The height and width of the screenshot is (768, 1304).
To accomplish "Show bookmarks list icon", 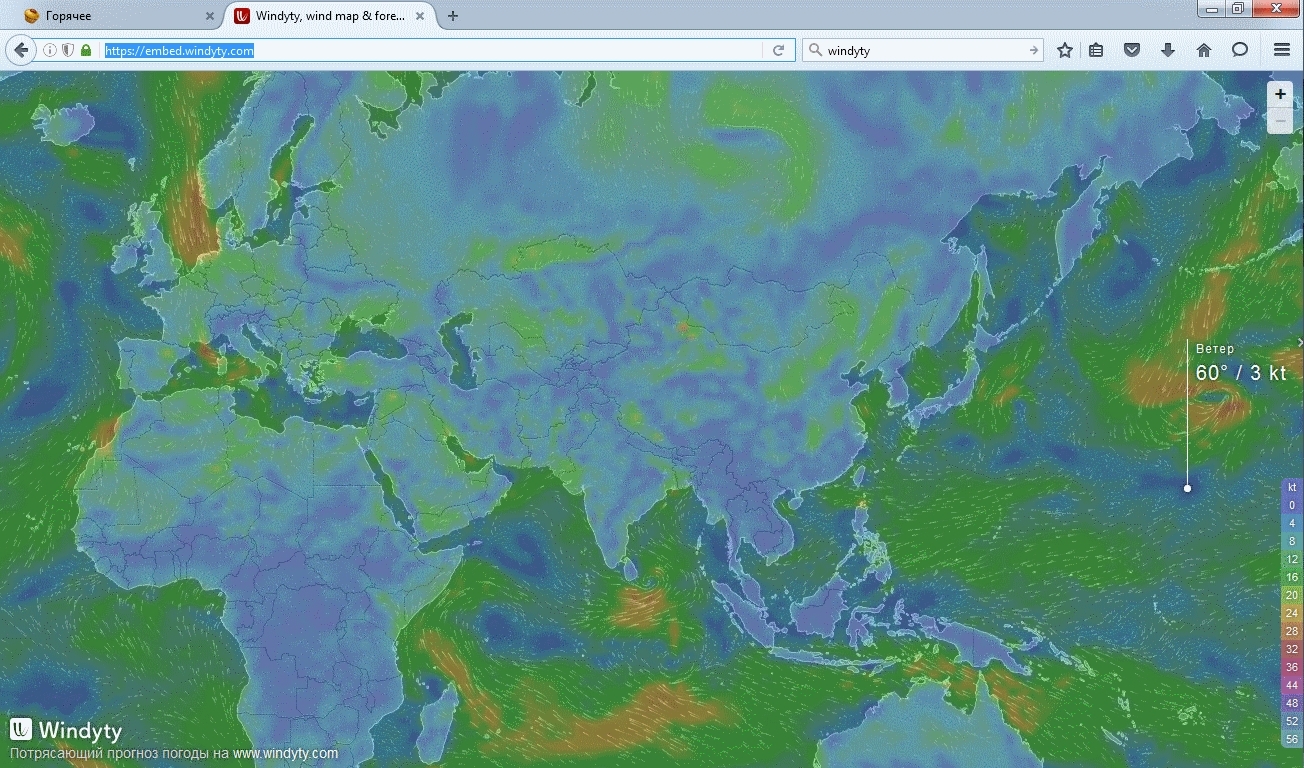I will [x=1096, y=50].
